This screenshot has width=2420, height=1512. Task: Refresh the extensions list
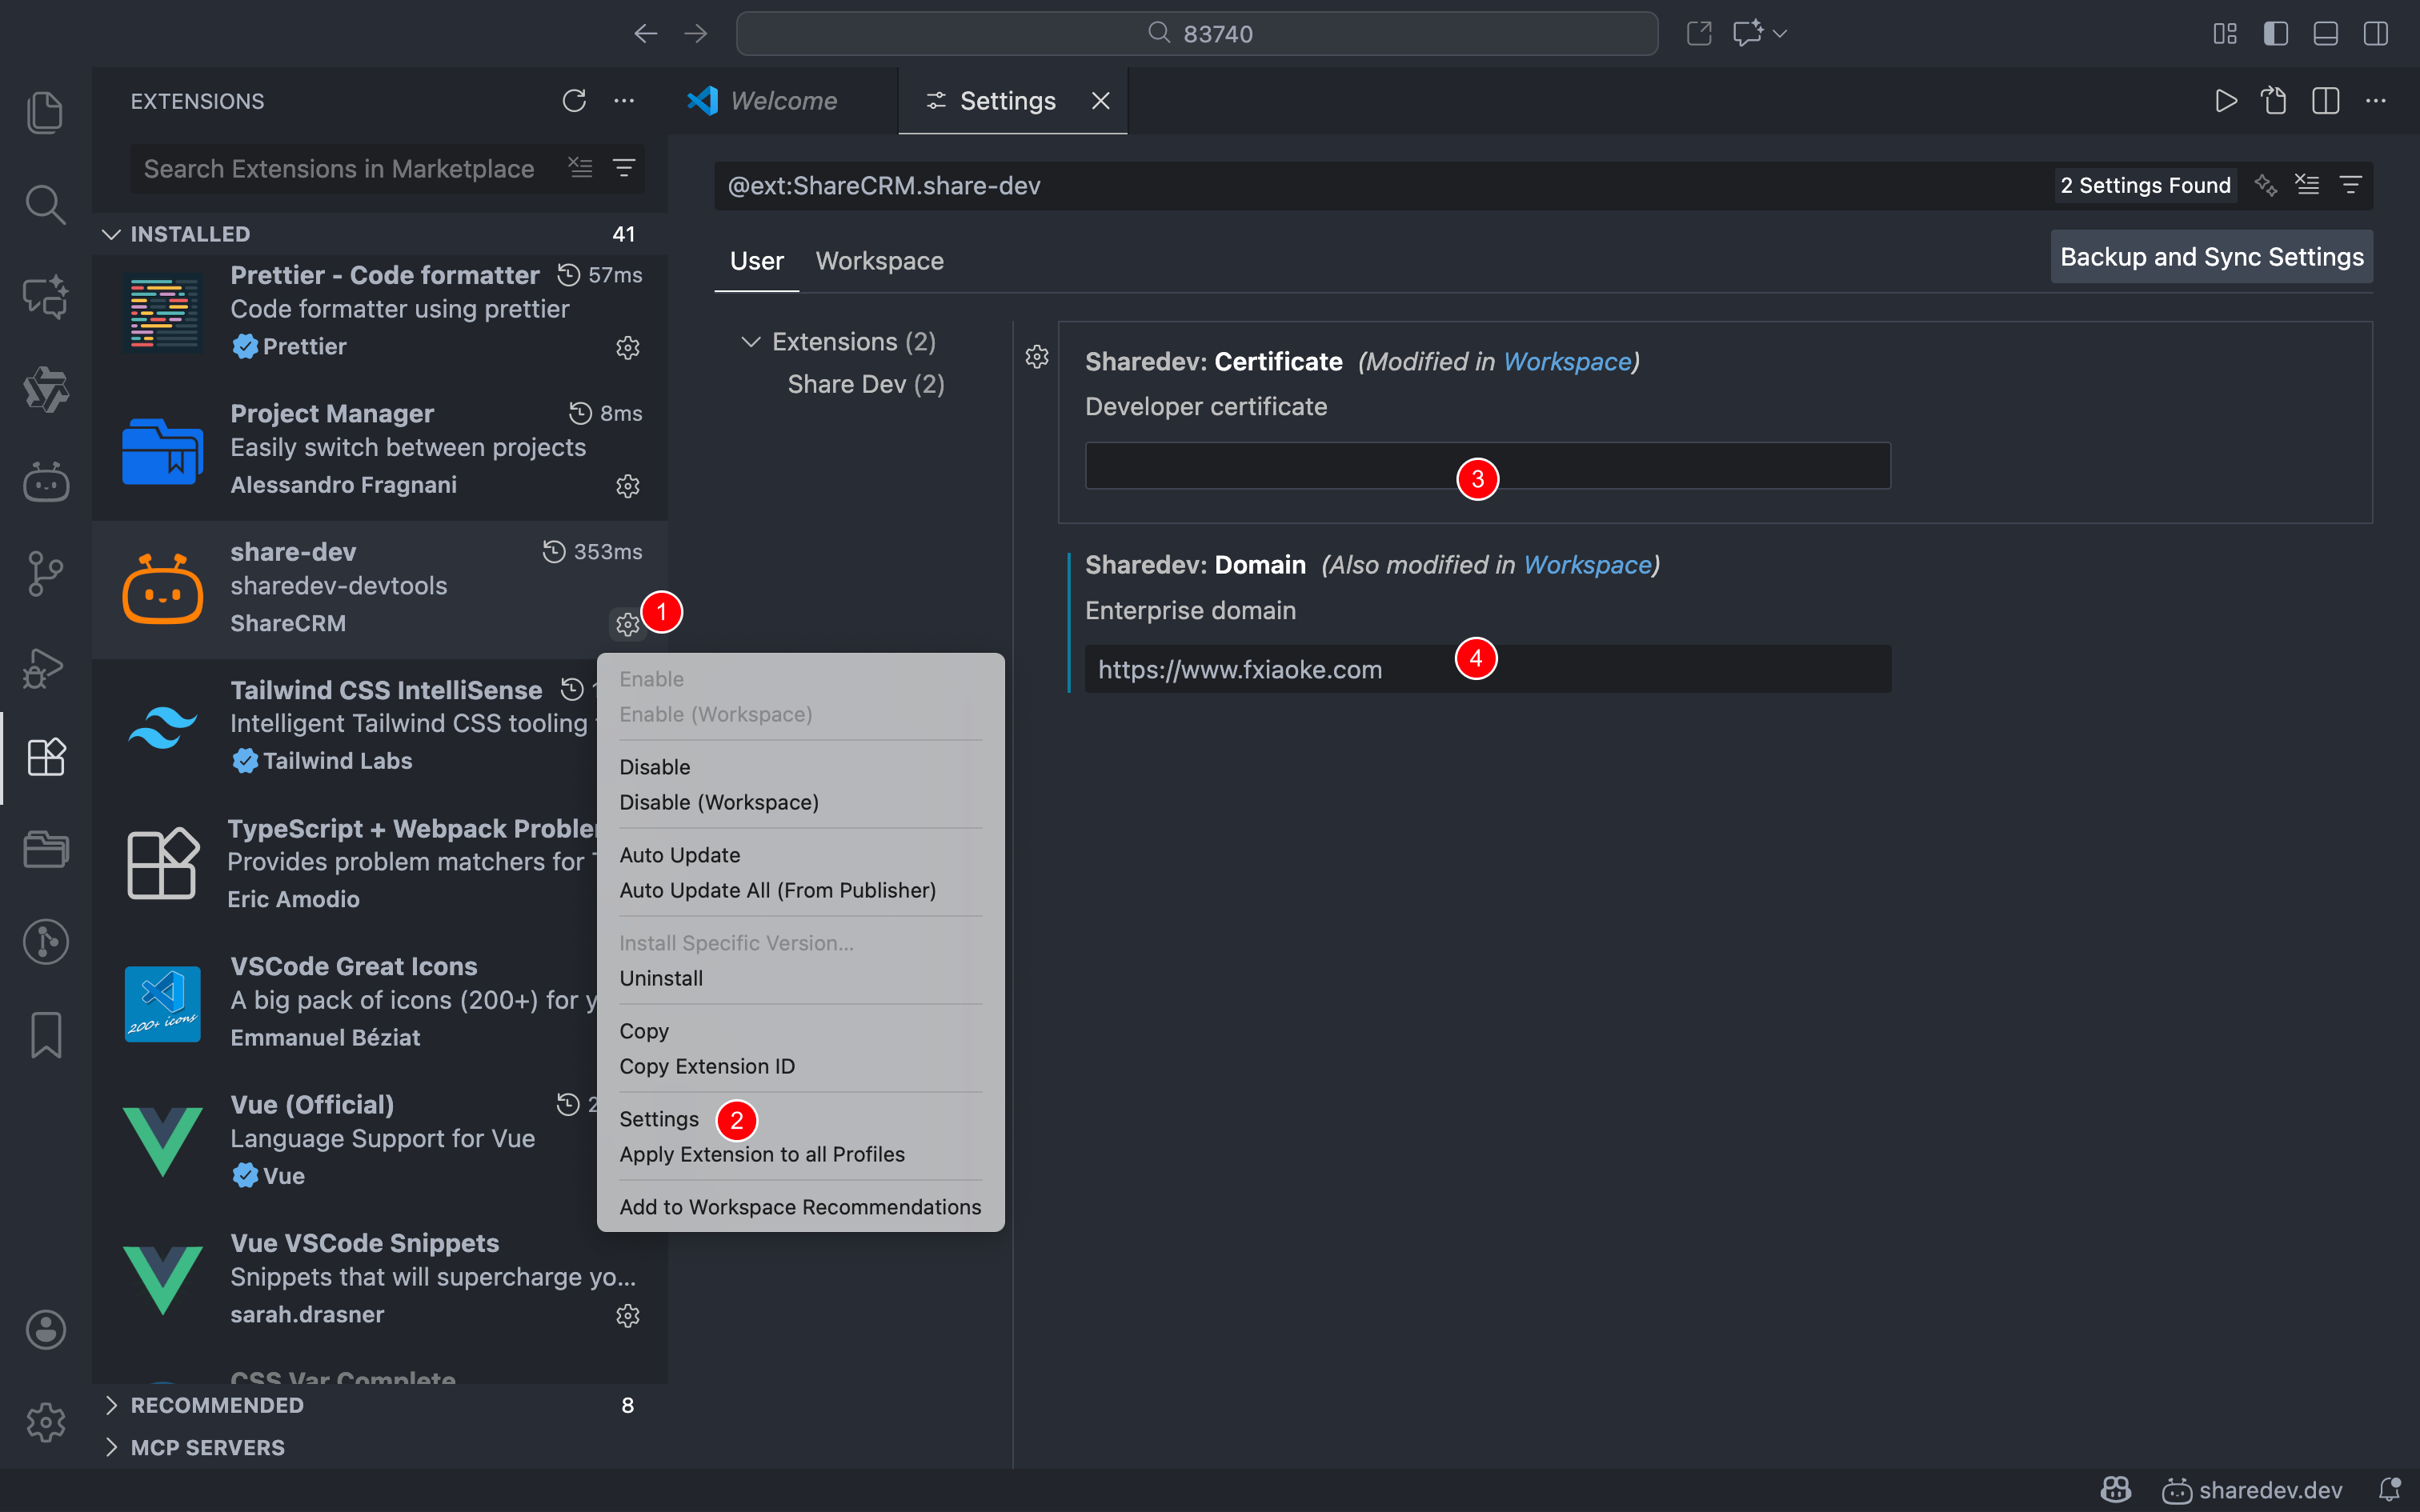(x=574, y=101)
